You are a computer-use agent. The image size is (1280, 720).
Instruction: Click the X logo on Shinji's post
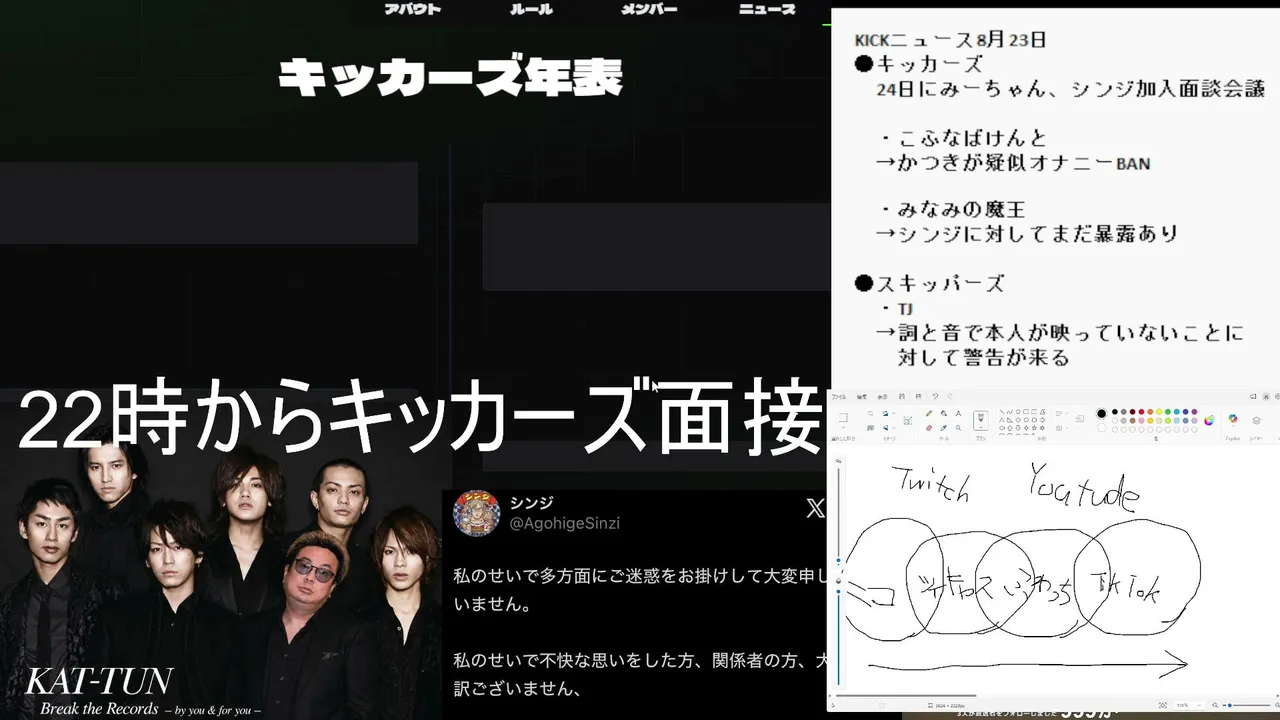[816, 508]
